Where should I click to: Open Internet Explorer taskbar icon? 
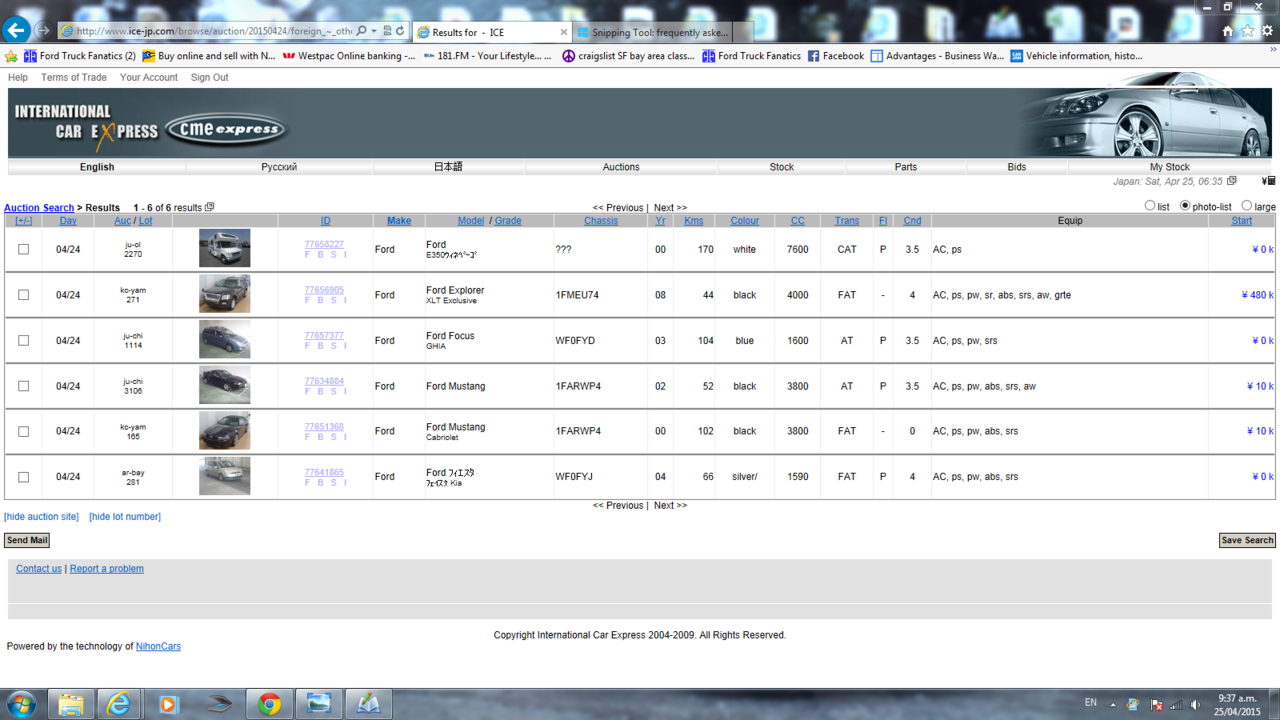[119, 704]
